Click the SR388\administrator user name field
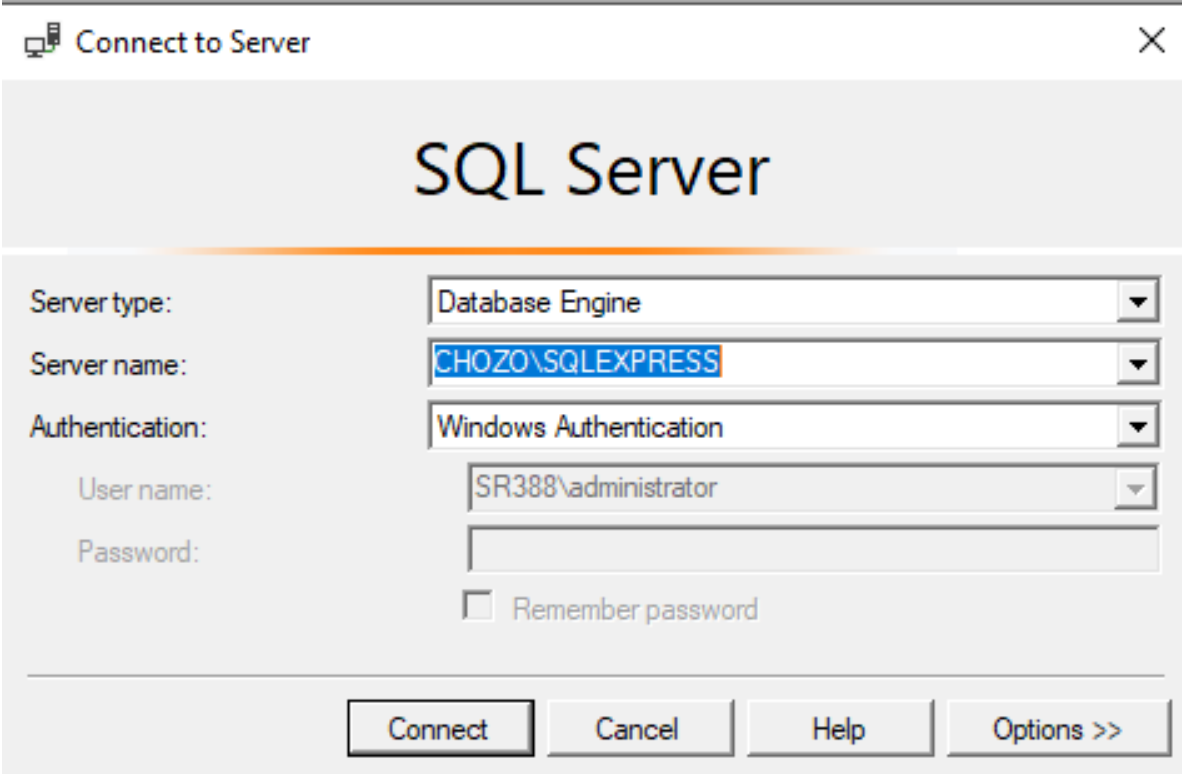This screenshot has height=774, width=1182. tap(790, 489)
